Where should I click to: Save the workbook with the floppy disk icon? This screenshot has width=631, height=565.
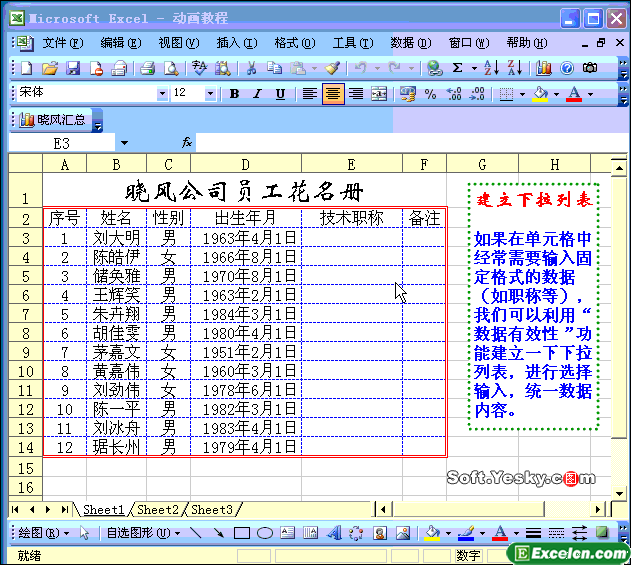coord(73,68)
